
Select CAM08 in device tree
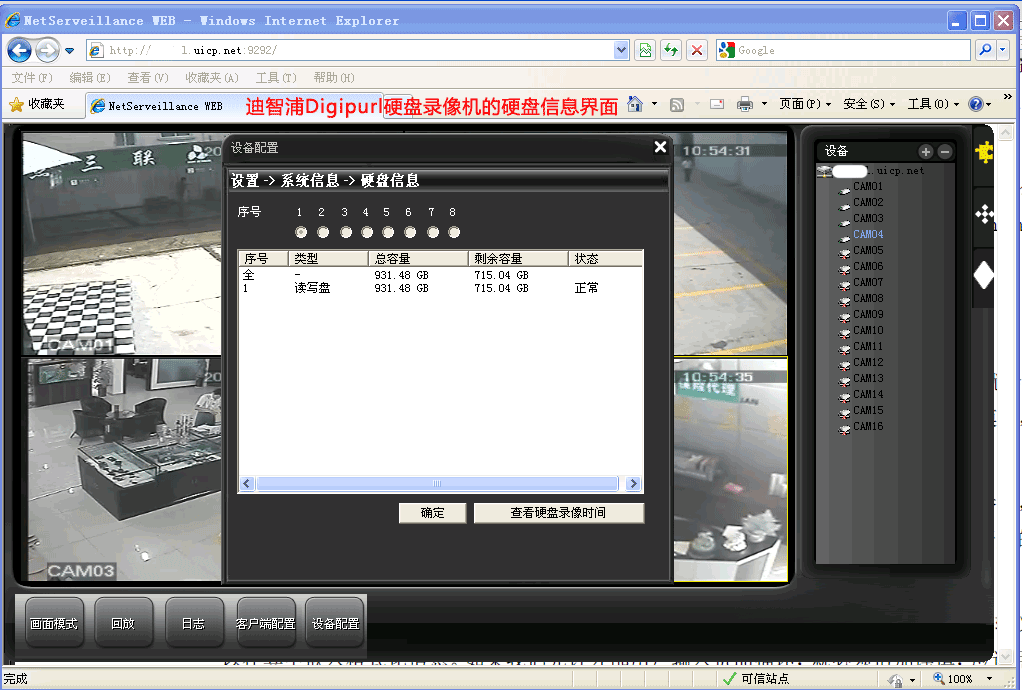pyautogui.click(x=868, y=298)
